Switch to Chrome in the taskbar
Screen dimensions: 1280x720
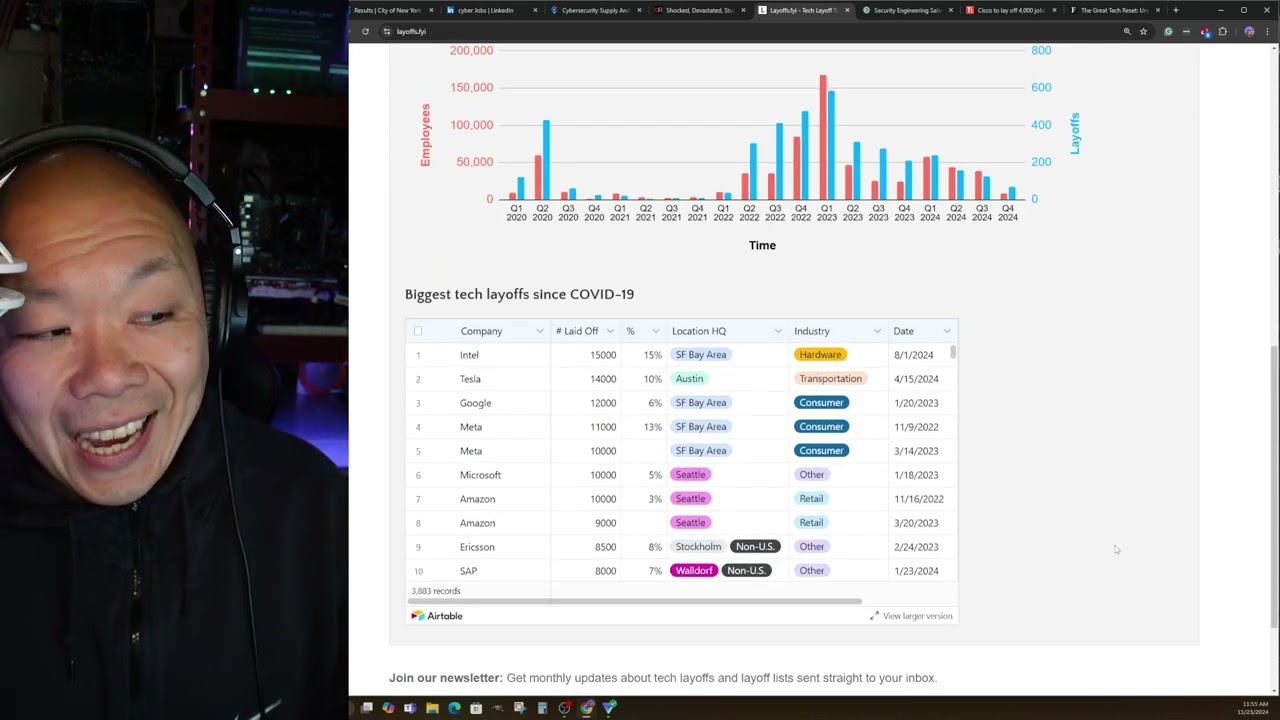(x=587, y=708)
